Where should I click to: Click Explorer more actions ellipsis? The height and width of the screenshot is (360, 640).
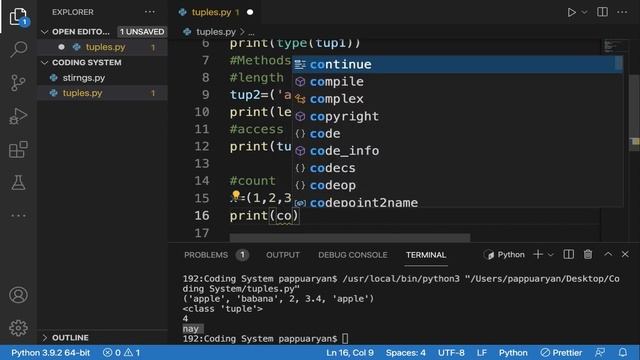(x=150, y=12)
